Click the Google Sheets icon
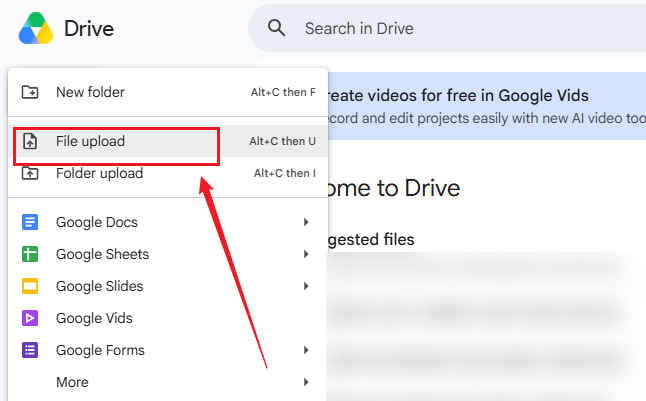 point(30,254)
